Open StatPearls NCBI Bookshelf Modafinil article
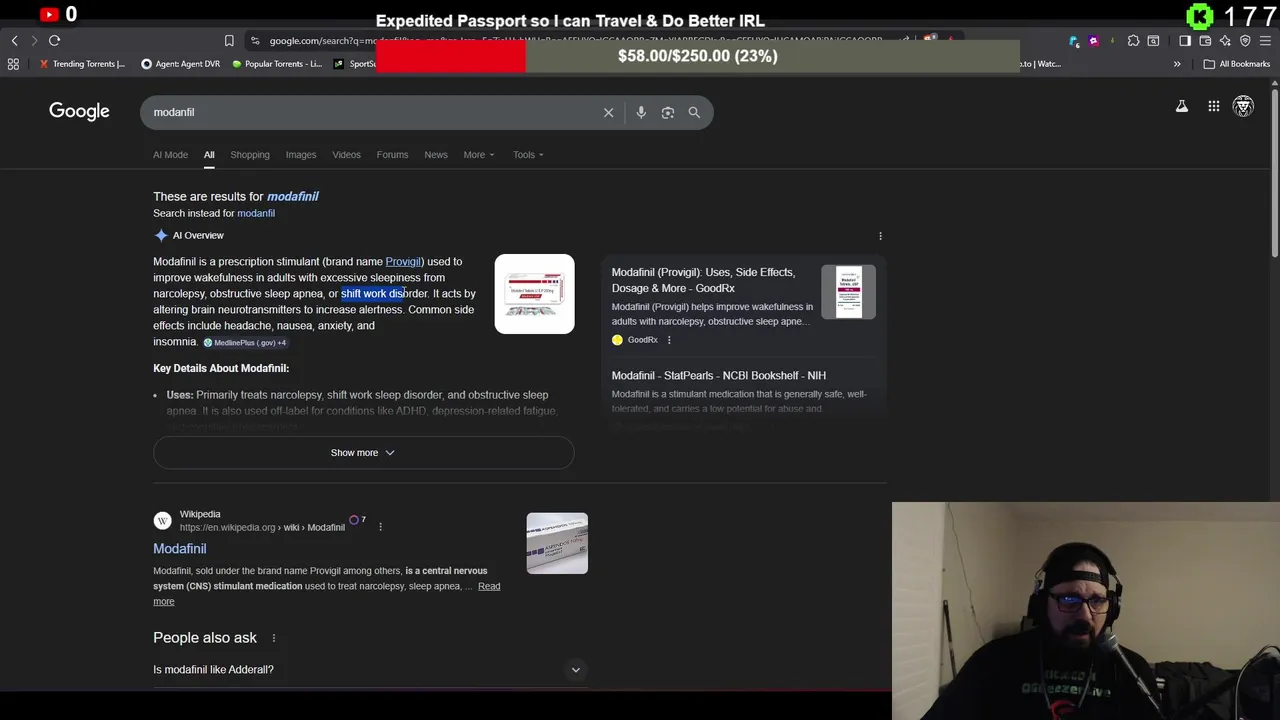 719,376
